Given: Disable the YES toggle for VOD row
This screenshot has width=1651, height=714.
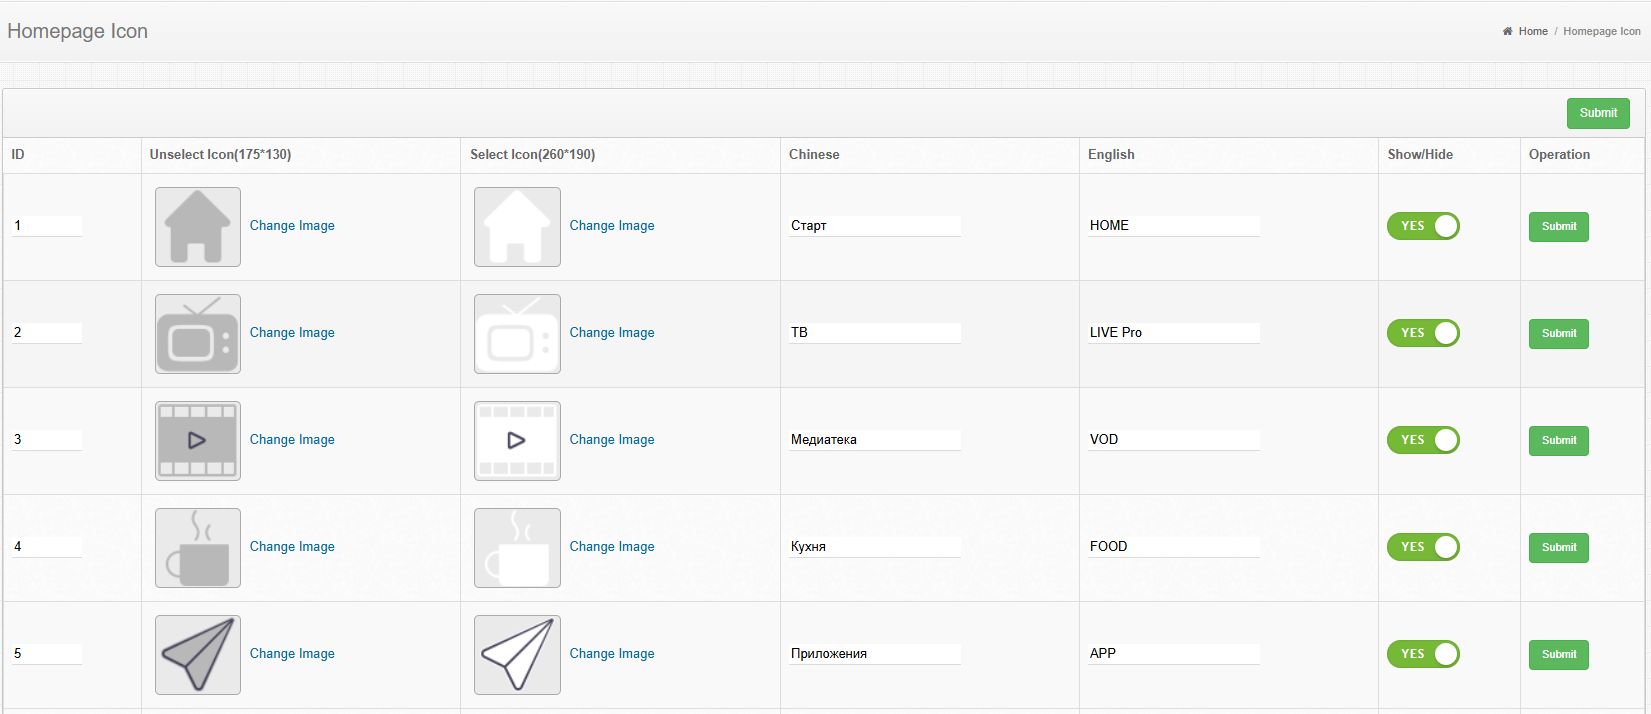Looking at the screenshot, I should (x=1422, y=440).
